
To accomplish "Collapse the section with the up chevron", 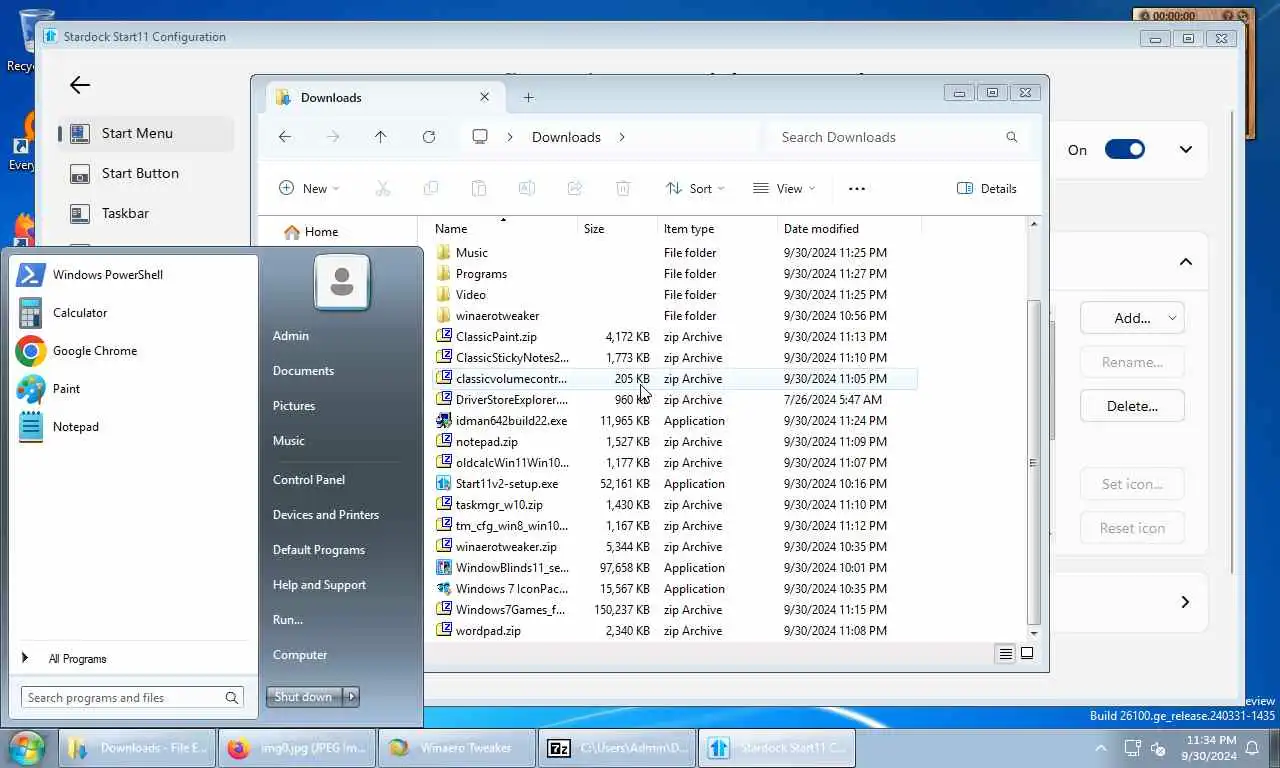I will click(x=1186, y=262).
